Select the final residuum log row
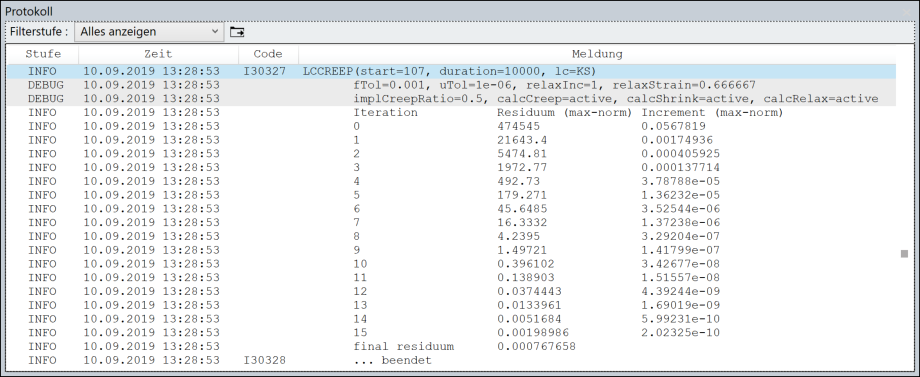 tap(452, 347)
